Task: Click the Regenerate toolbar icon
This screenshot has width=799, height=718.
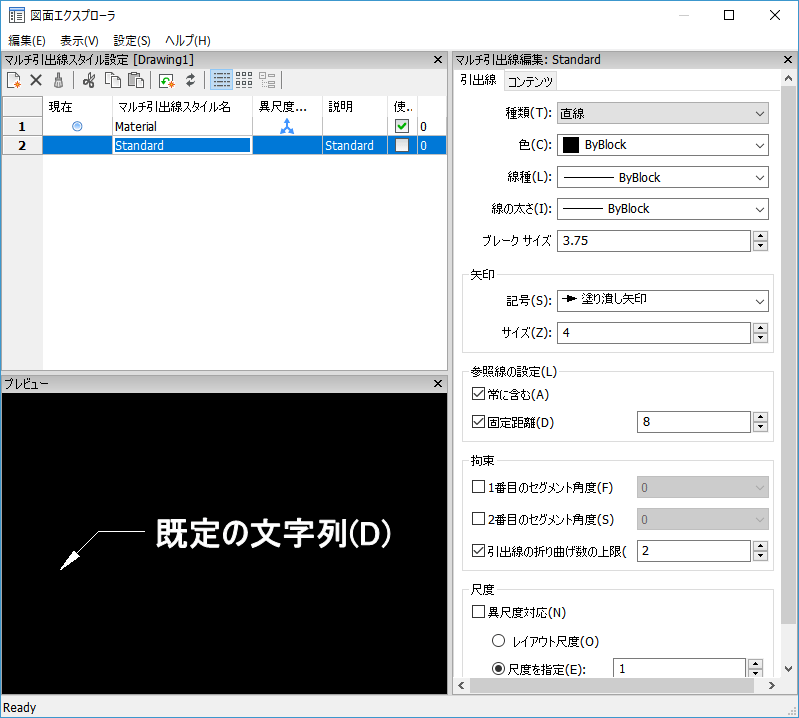Action: pyautogui.click(x=167, y=81)
